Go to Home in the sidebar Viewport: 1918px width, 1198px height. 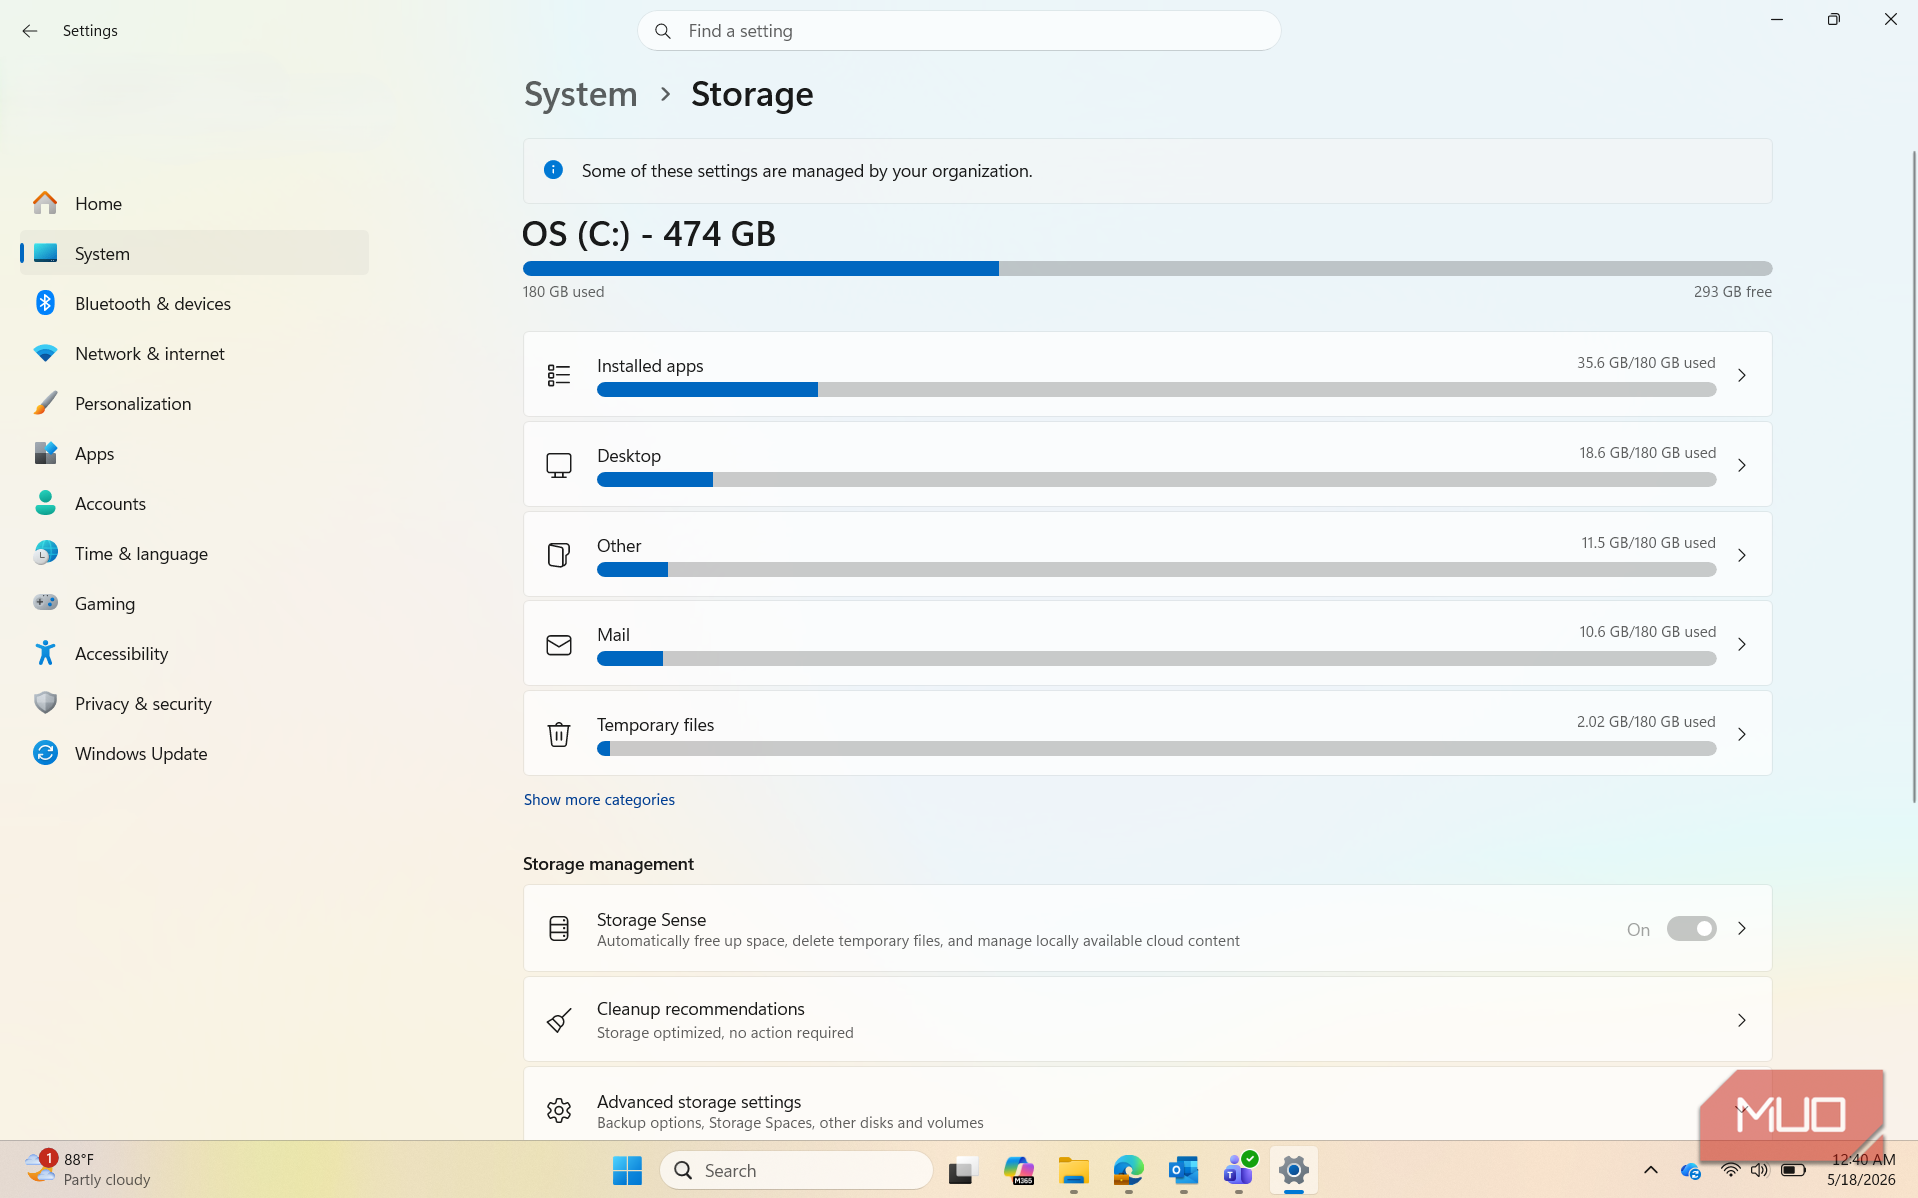click(194, 203)
